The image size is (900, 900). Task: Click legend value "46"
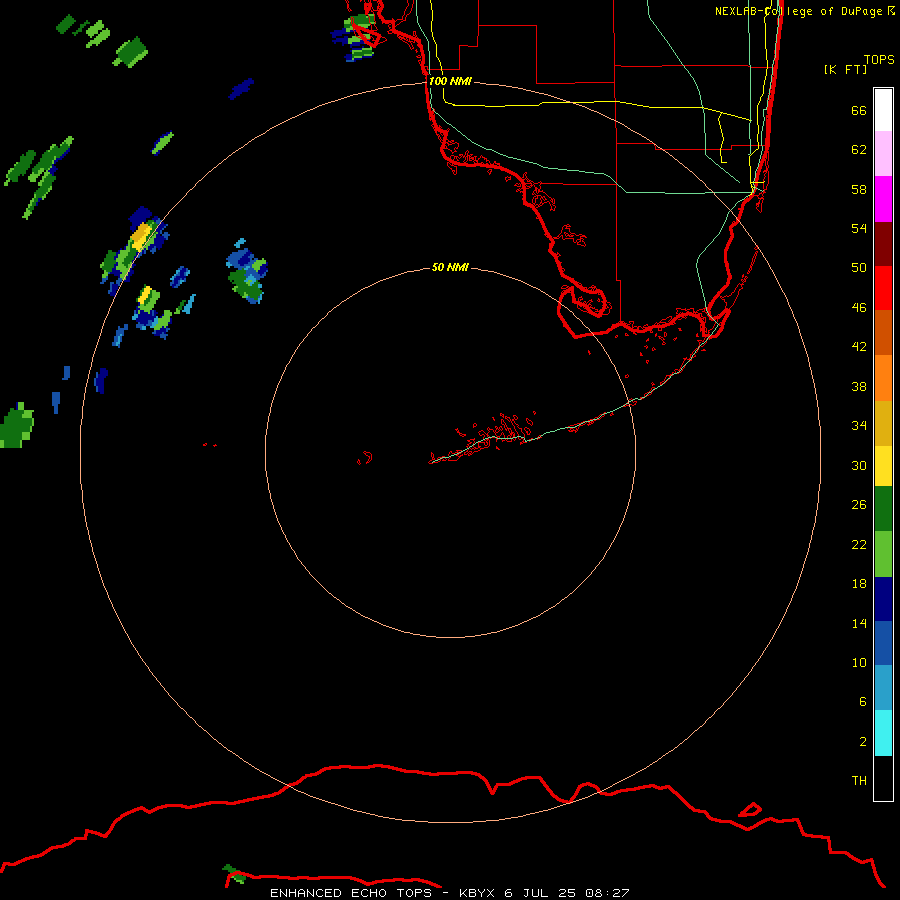click(859, 308)
